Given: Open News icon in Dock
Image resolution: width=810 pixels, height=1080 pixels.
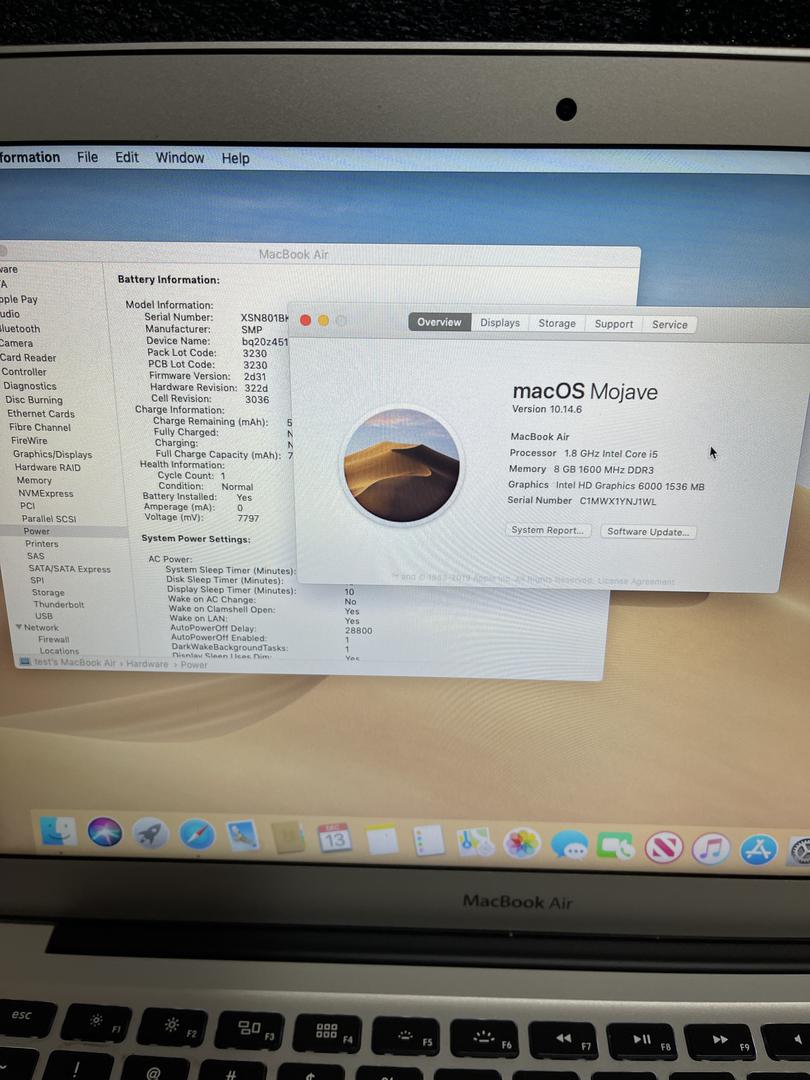Looking at the screenshot, I should tap(664, 848).
